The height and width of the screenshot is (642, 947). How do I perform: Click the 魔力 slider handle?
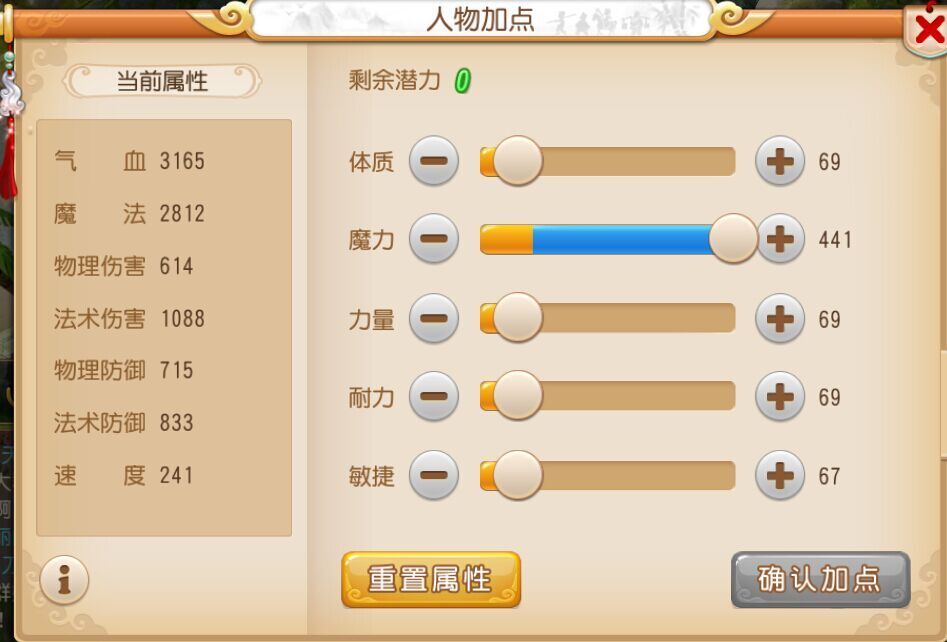click(x=733, y=239)
